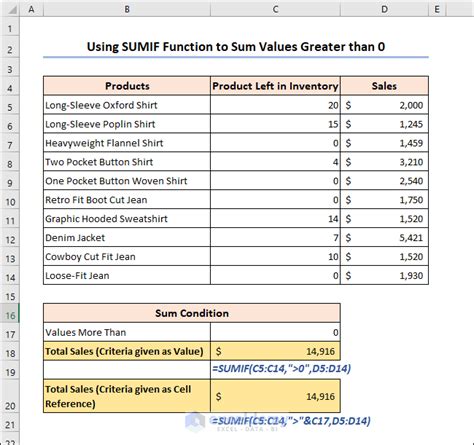Click sales value 3,210
The image size is (474, 445).
point(384,162)
